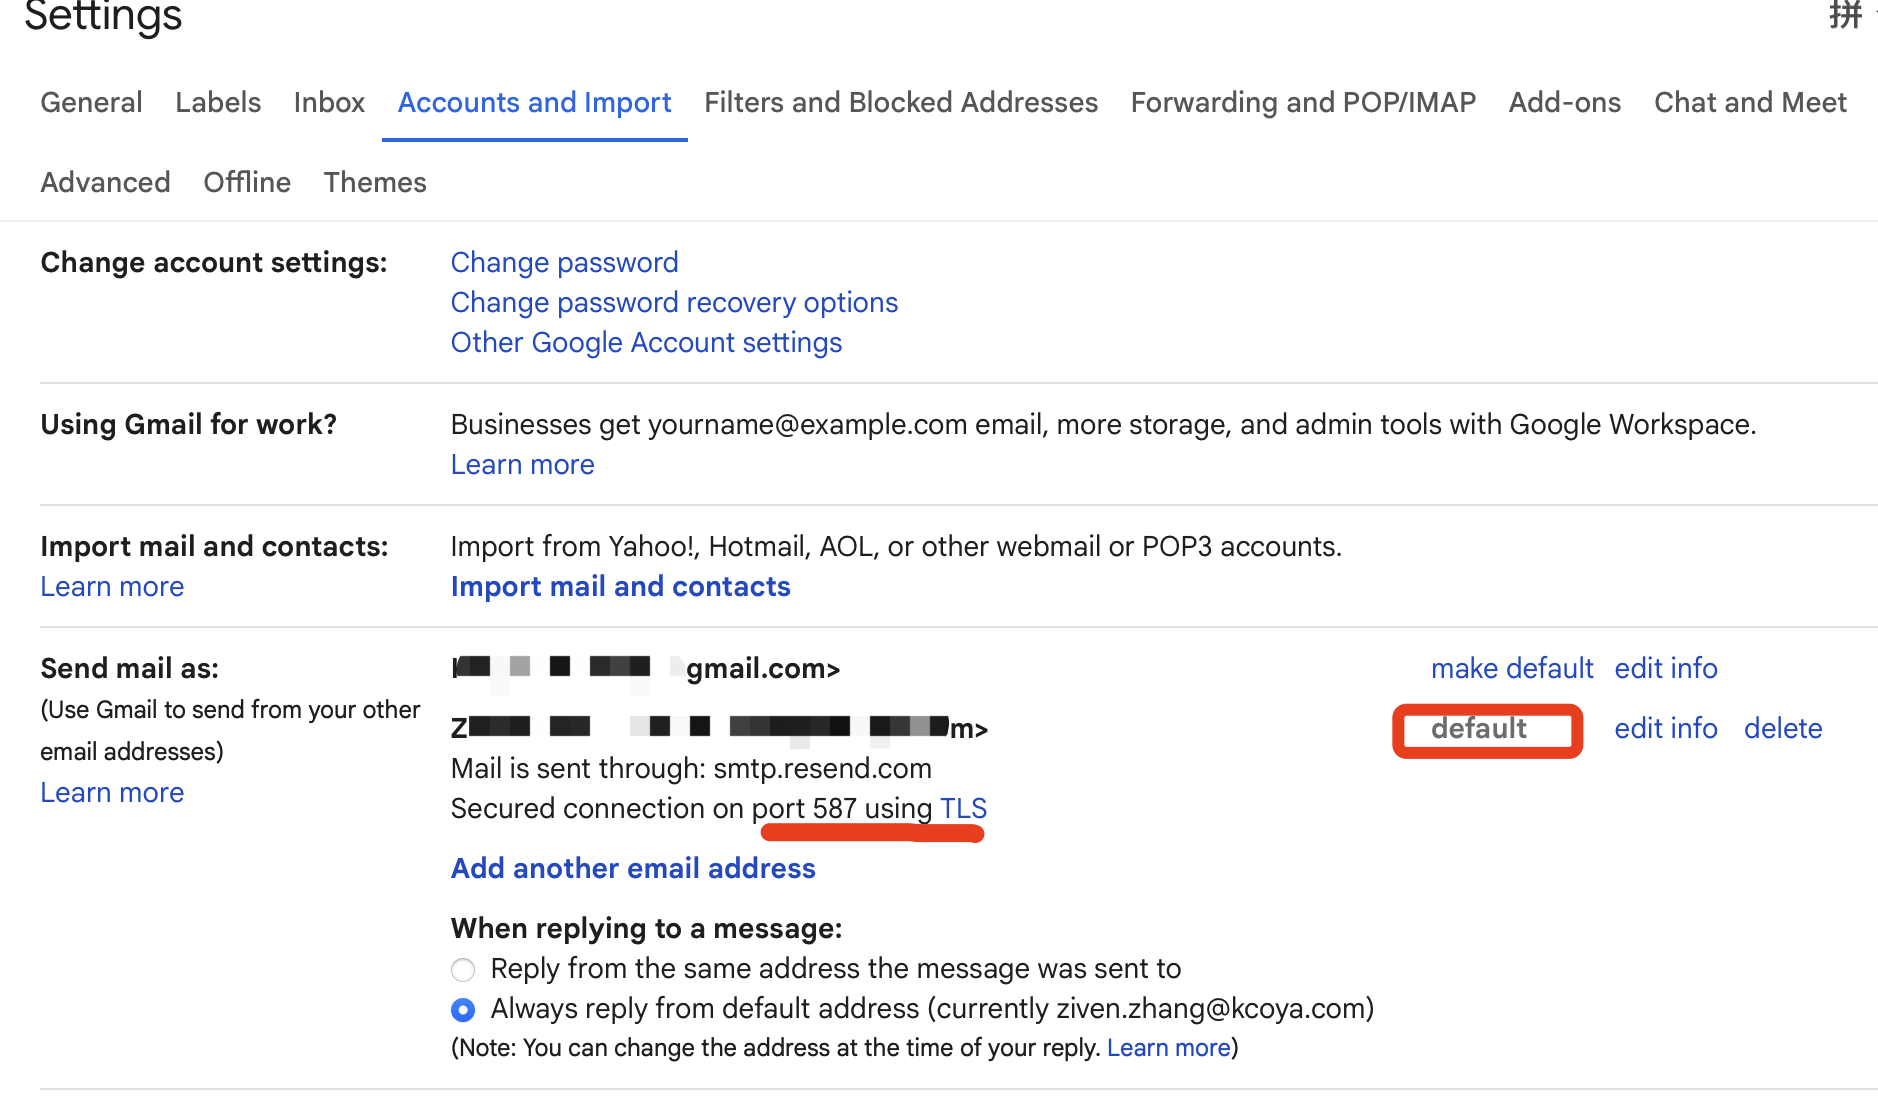Click Add another email address
Image resolution: width=1878 pixels, height=1114 pixels.
click(633, 868)
